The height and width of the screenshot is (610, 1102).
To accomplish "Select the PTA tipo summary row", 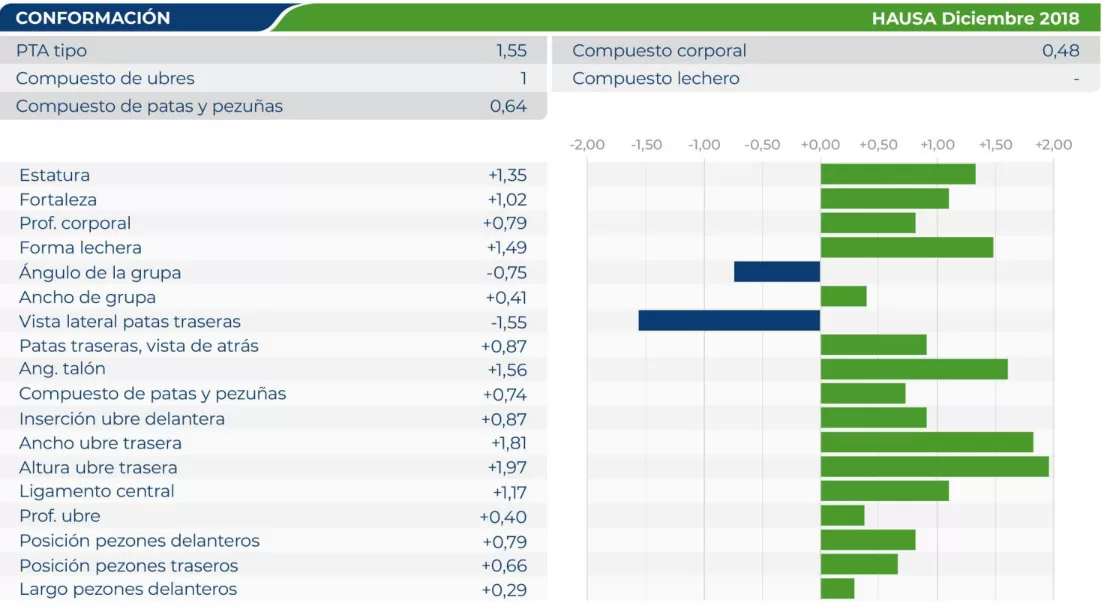I will [x=272, y=50].
